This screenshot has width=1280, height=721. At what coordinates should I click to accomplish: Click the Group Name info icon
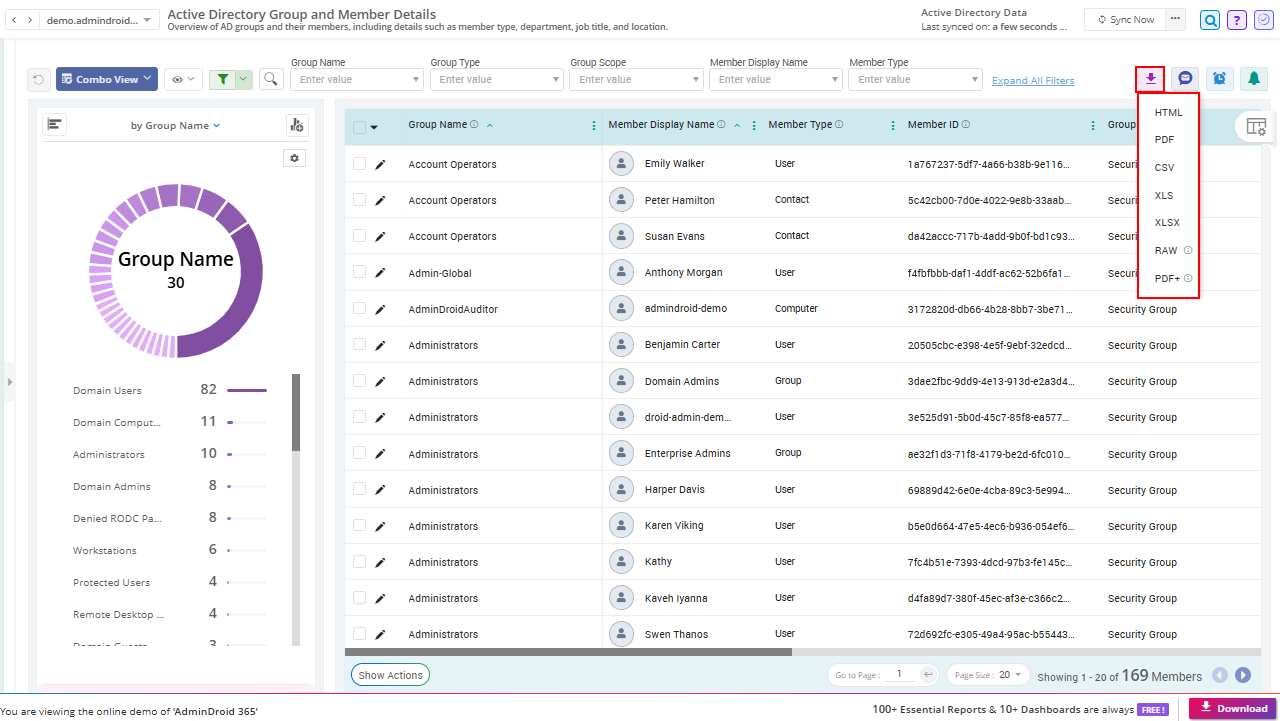pos(474,125)
